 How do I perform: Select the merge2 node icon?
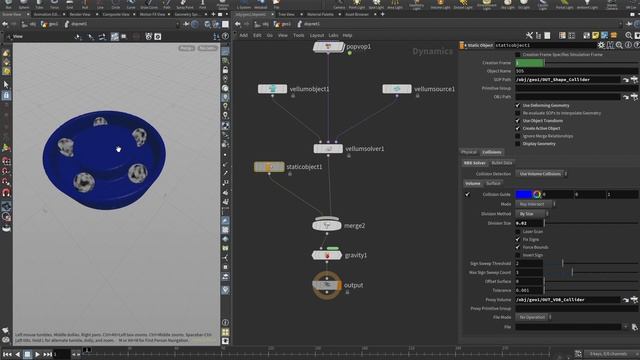327,225
